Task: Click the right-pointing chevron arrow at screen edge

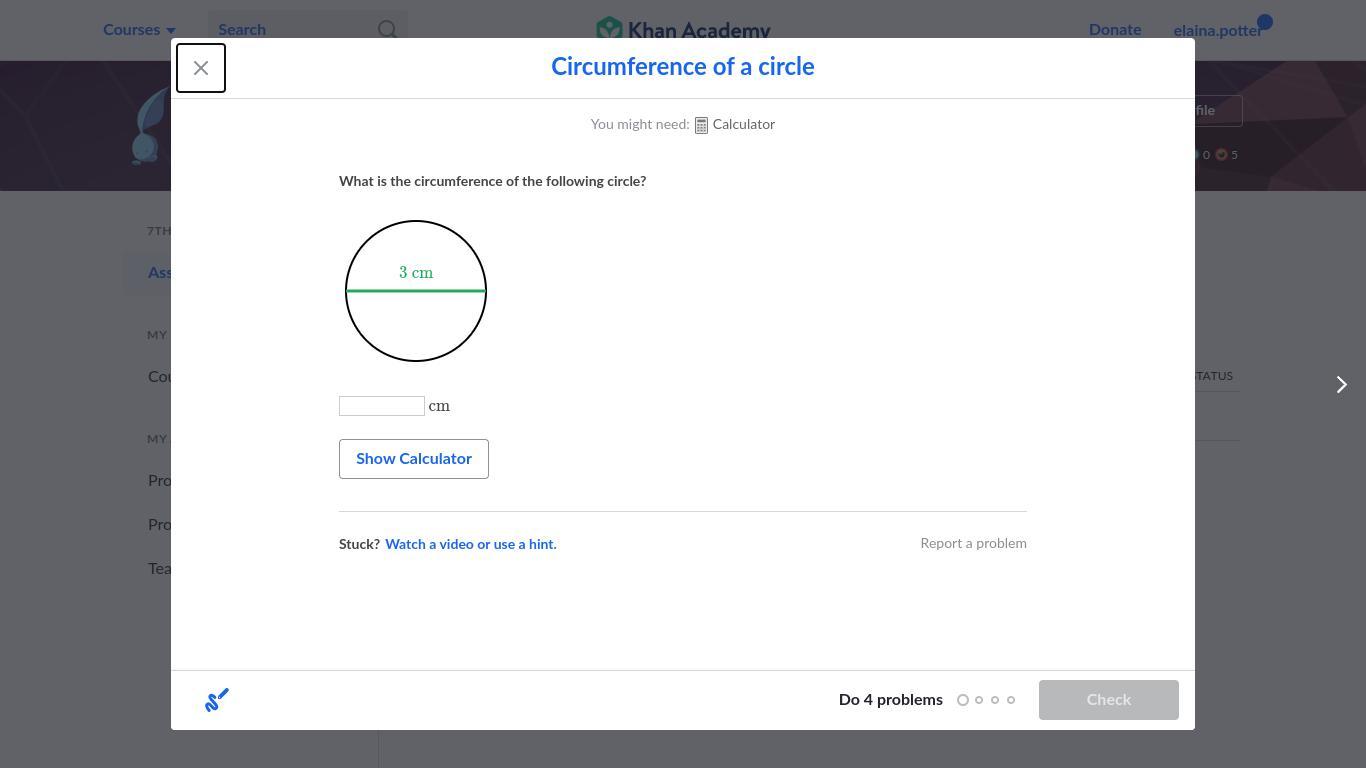Action: tap(1341, 385)
